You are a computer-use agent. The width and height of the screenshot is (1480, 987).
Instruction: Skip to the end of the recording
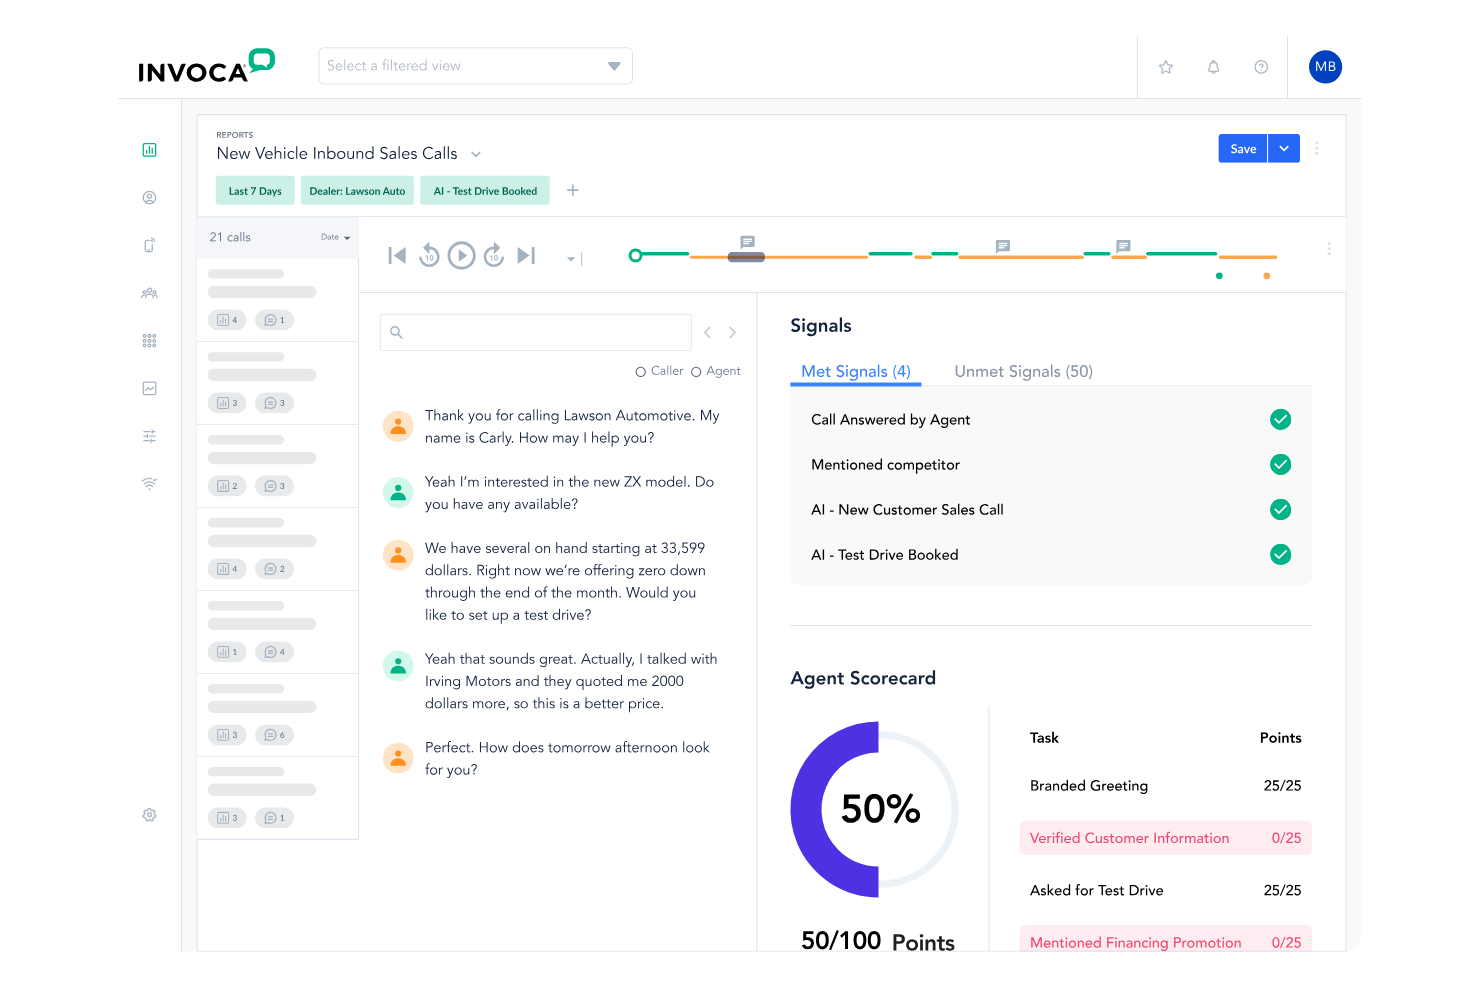click(x=526, y=256)
